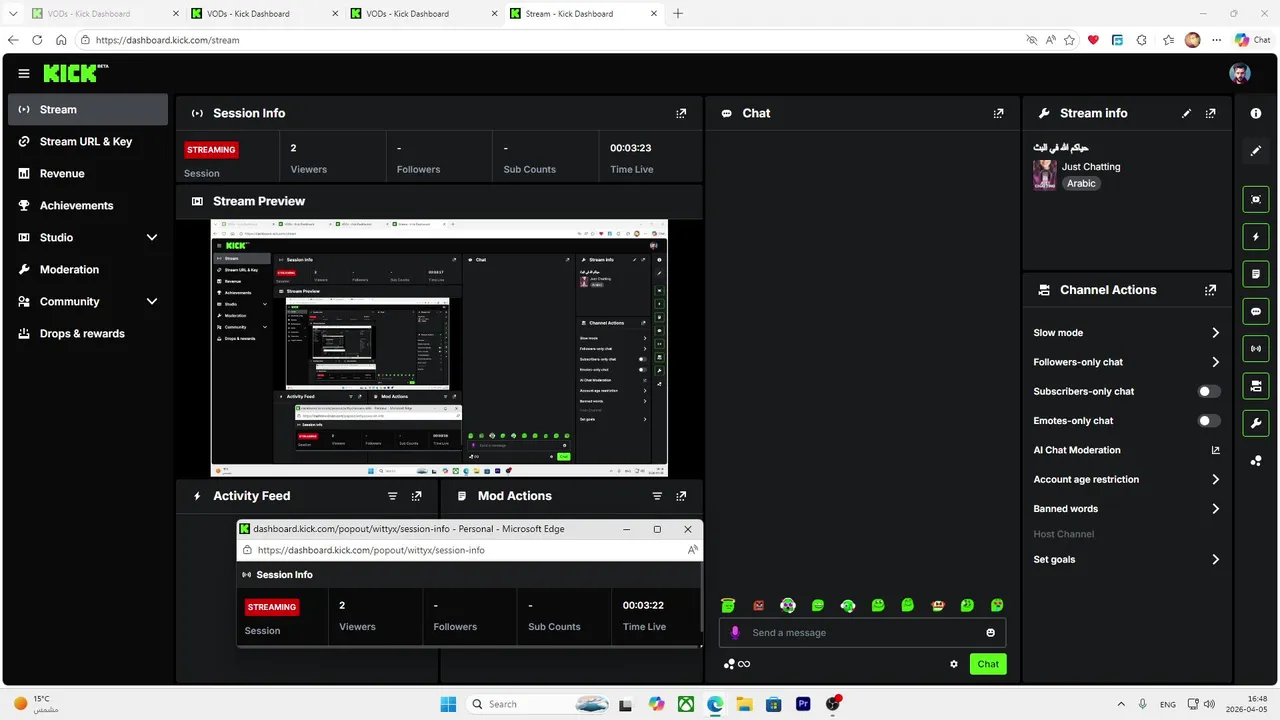Screen dimensions: 1280x720
Task: Click the red STREAMING badge in Session Info panel
Action: [x=211, y=150]
